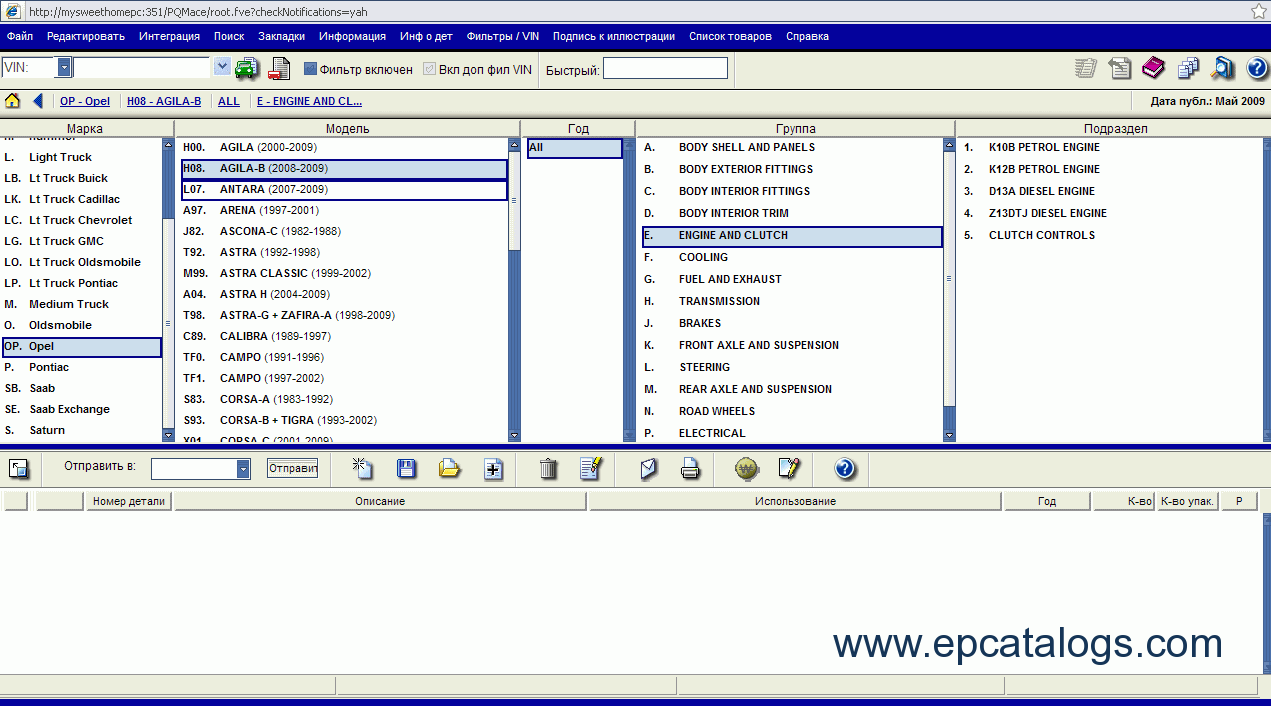
Task: Click the magnifier search icon in top toolbar
Action: click(1222, 68)
